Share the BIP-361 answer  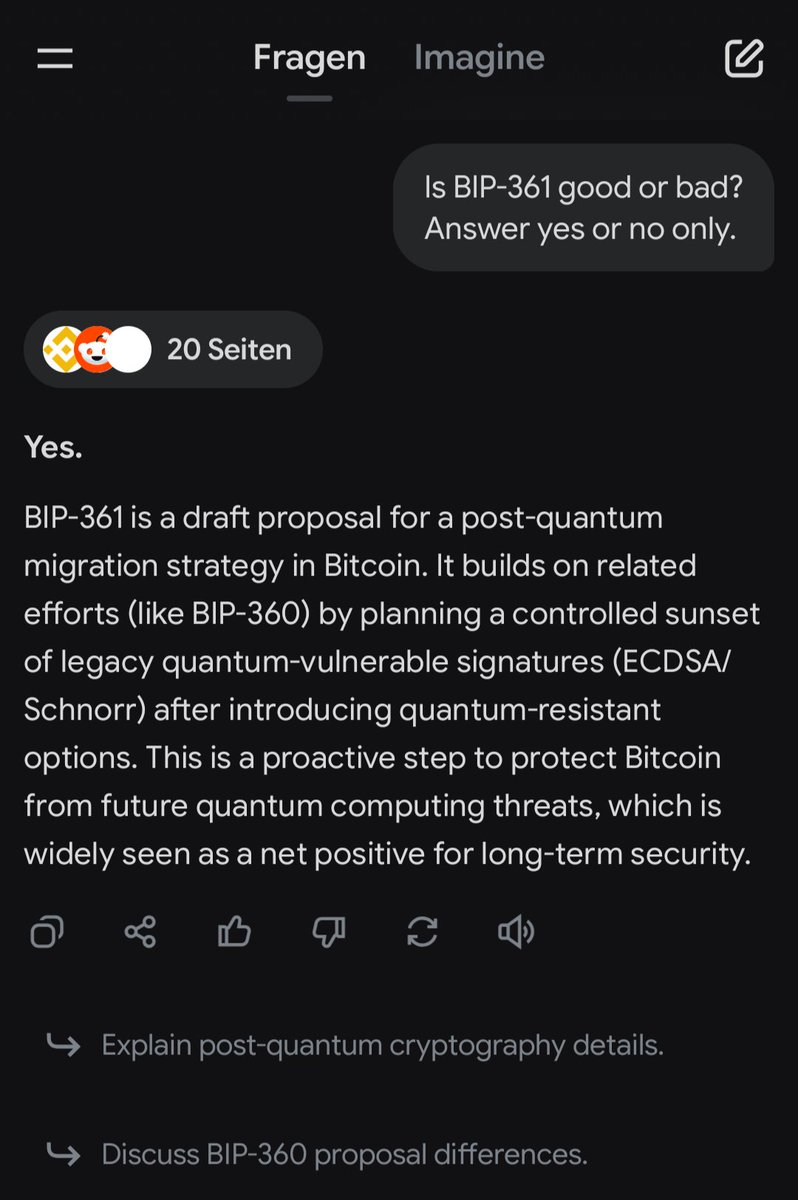[140, 932]
